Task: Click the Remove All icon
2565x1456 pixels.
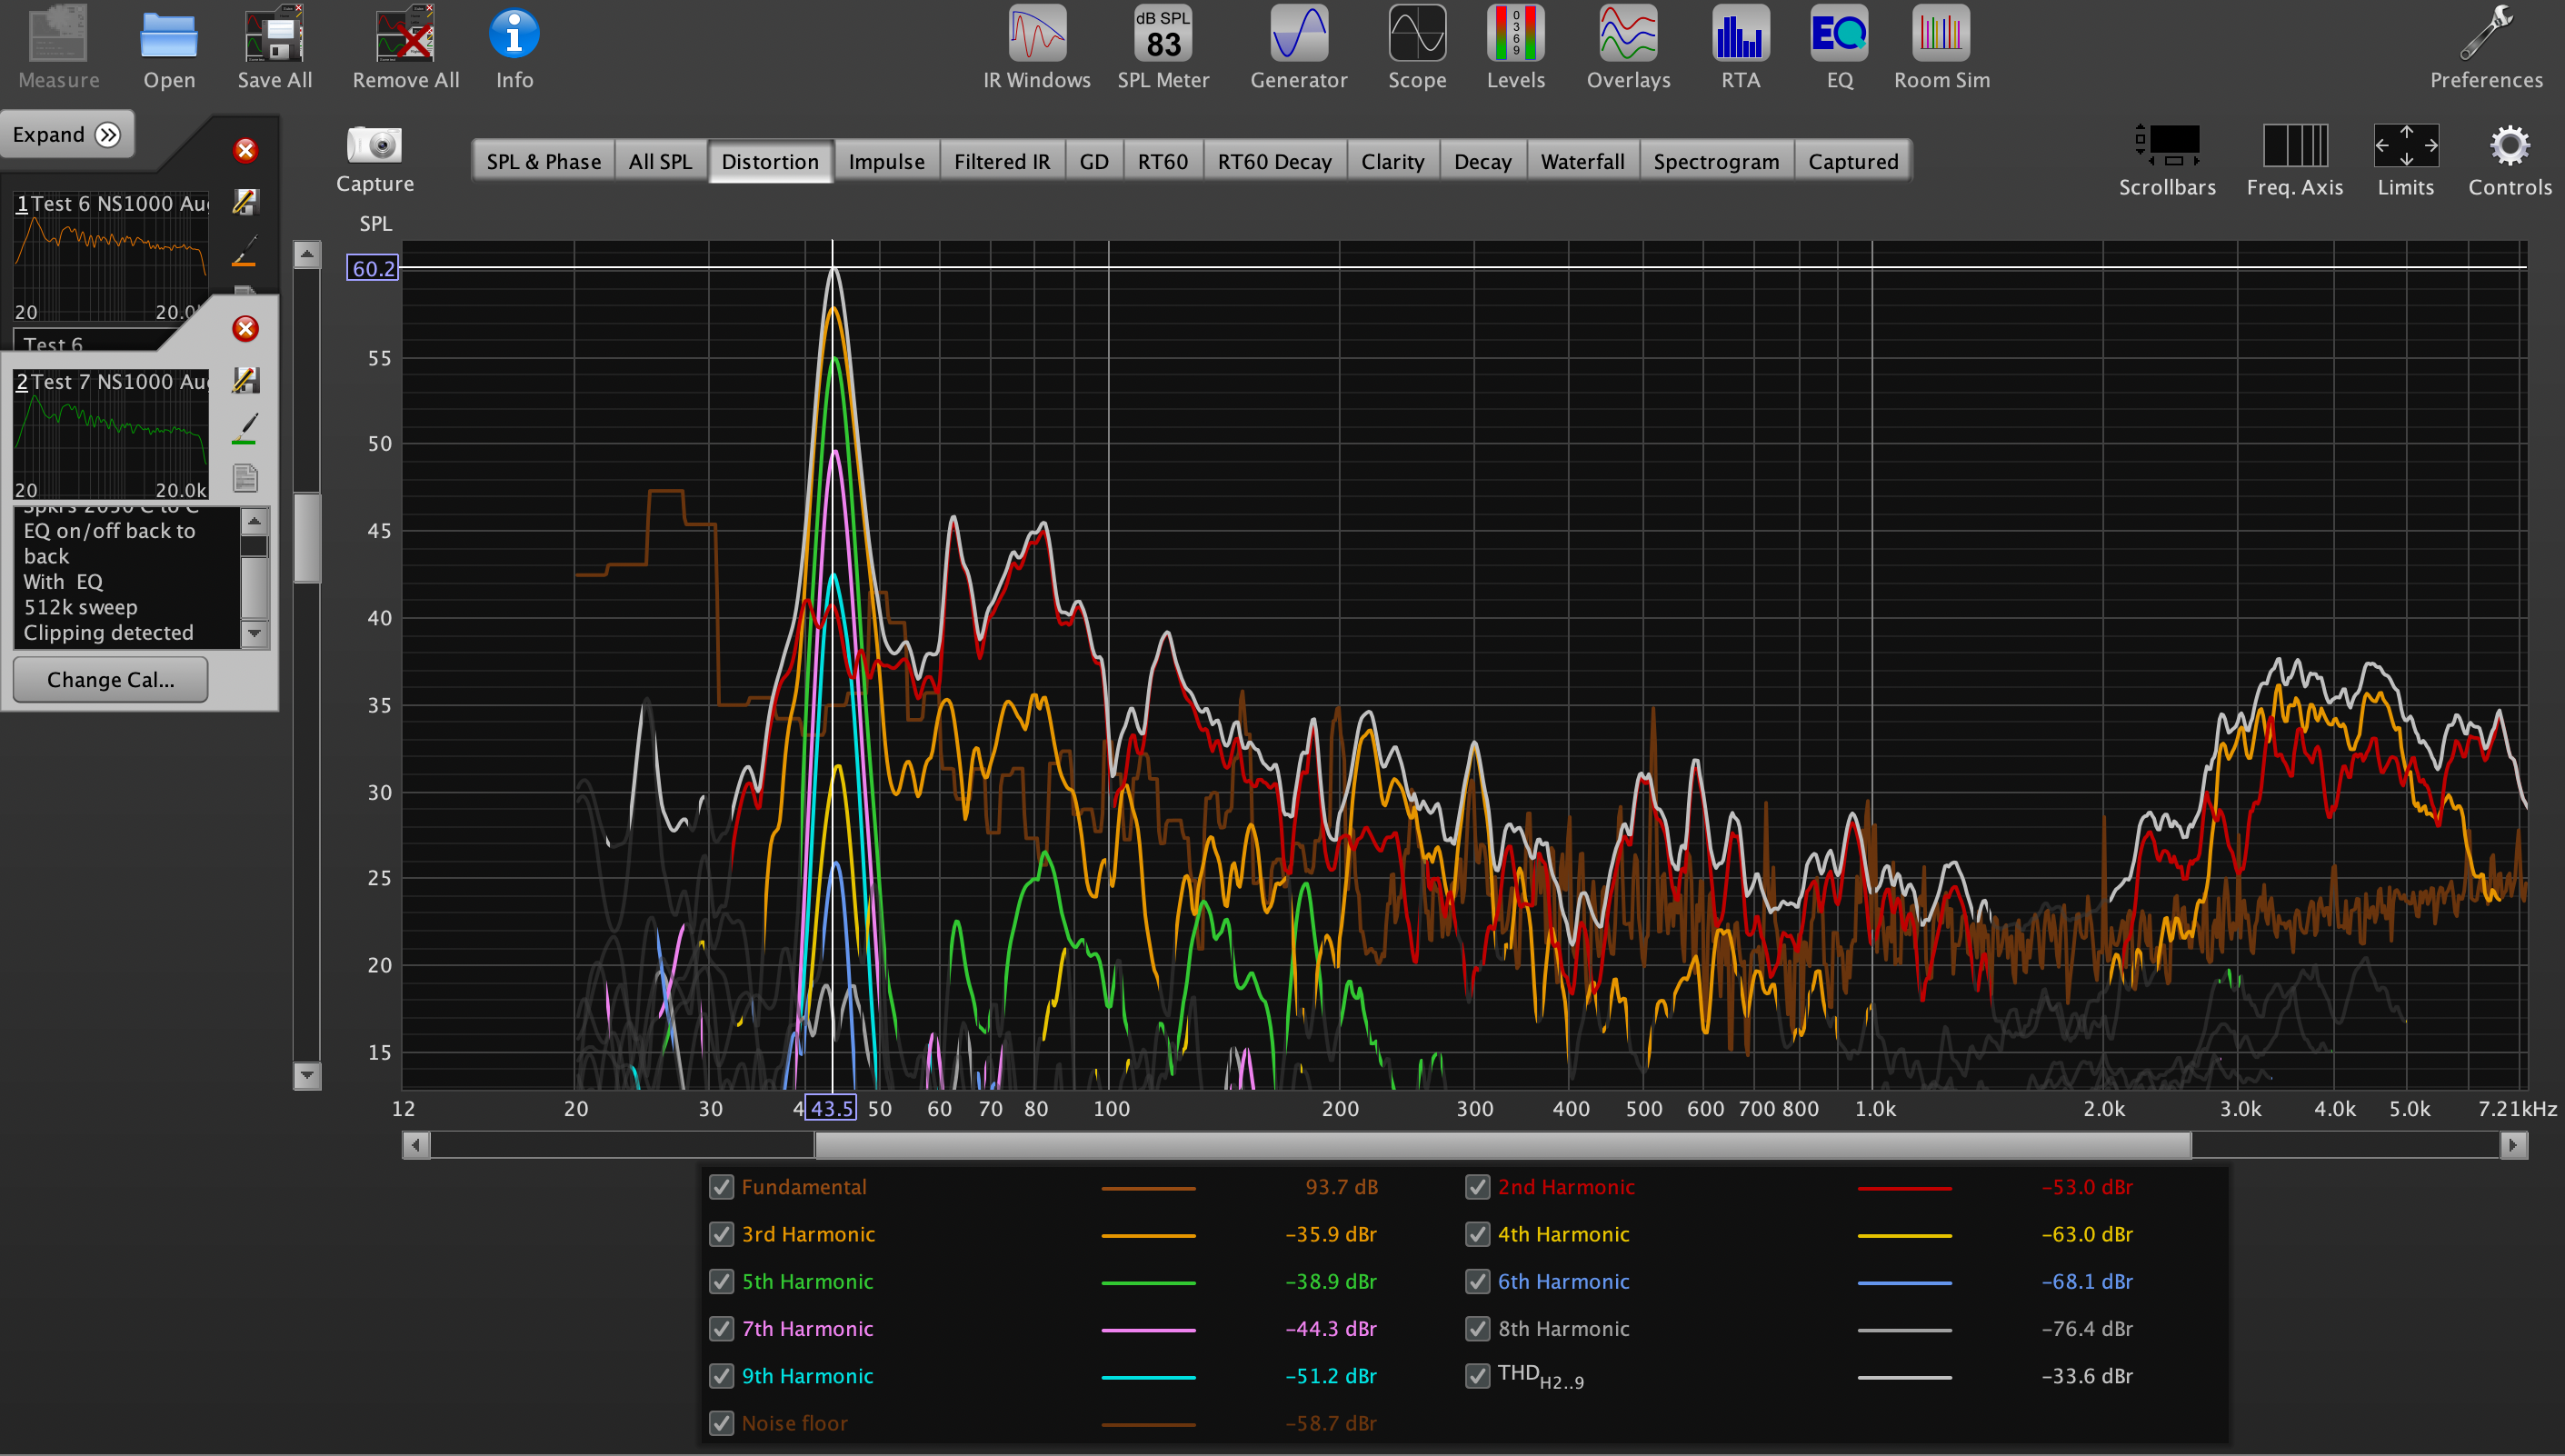Action: 405,34
